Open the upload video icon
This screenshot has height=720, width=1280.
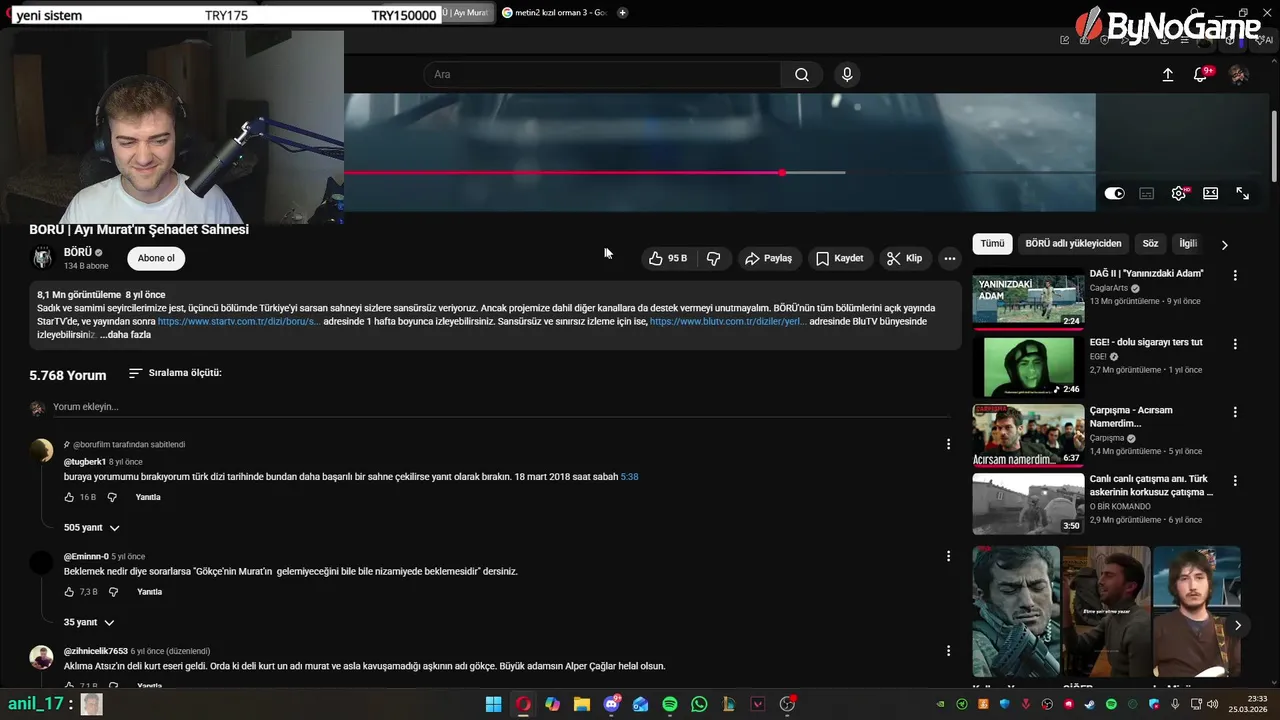click(1167, 75)
